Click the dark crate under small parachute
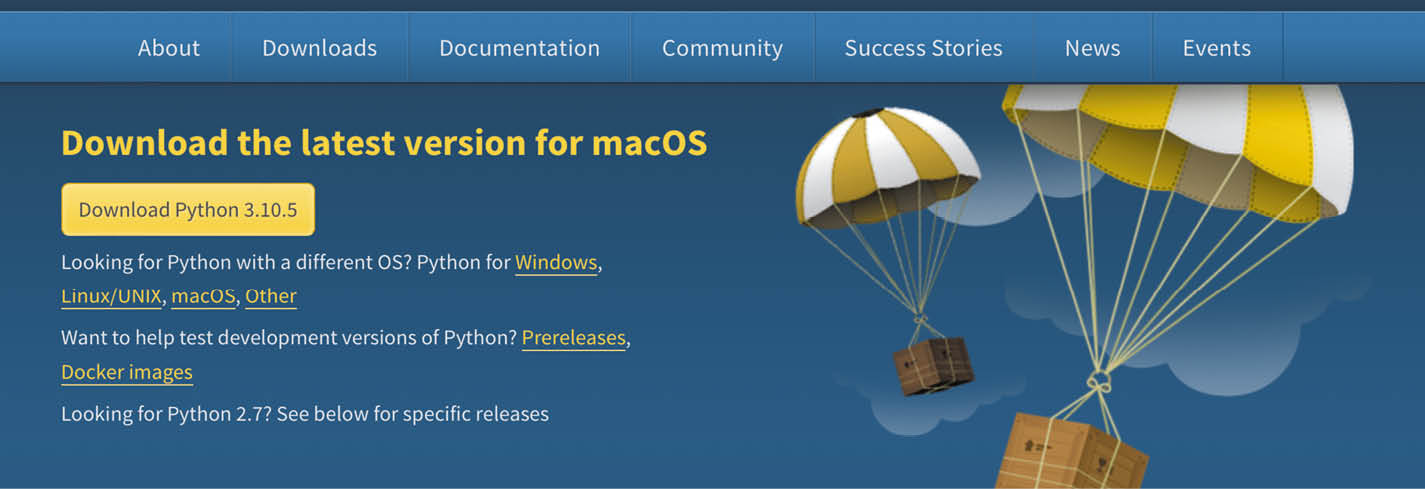The image size is (1425, 489). coord(932,364)
